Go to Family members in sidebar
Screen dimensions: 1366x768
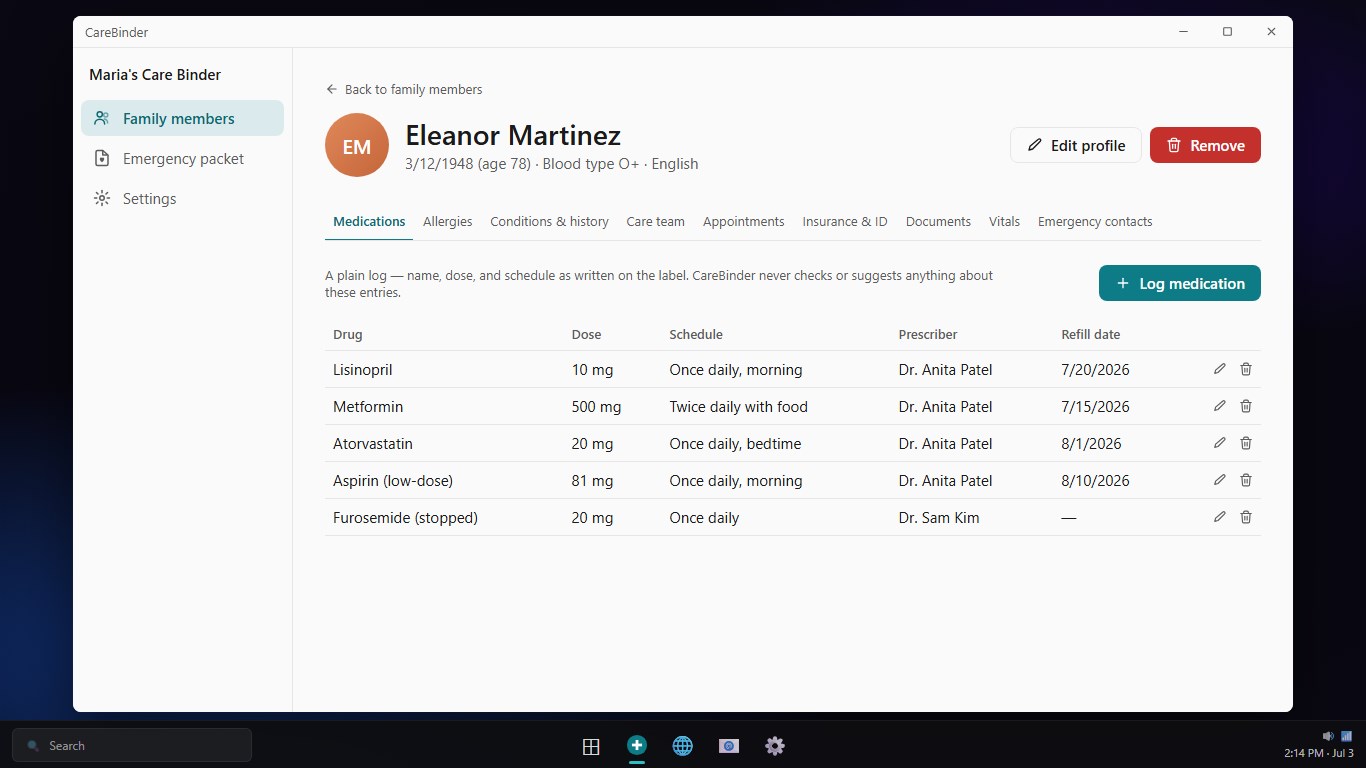click(x=183, y=118)
